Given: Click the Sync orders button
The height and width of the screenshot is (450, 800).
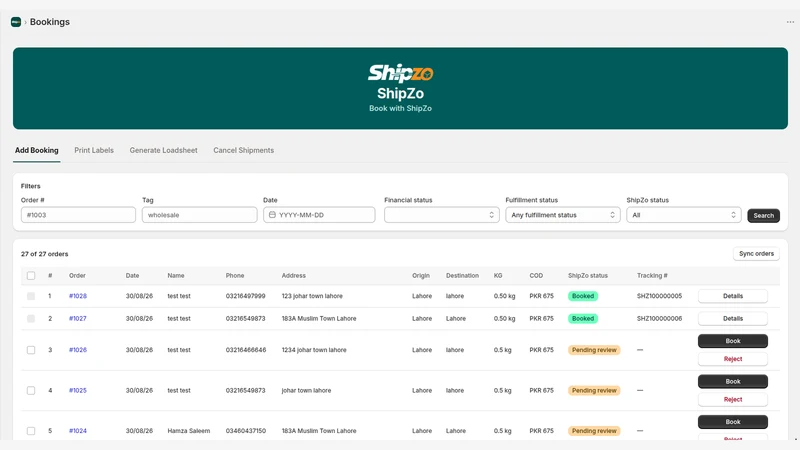Looking at the screenshot, I should pyautogui.click(x=756, y=254).
